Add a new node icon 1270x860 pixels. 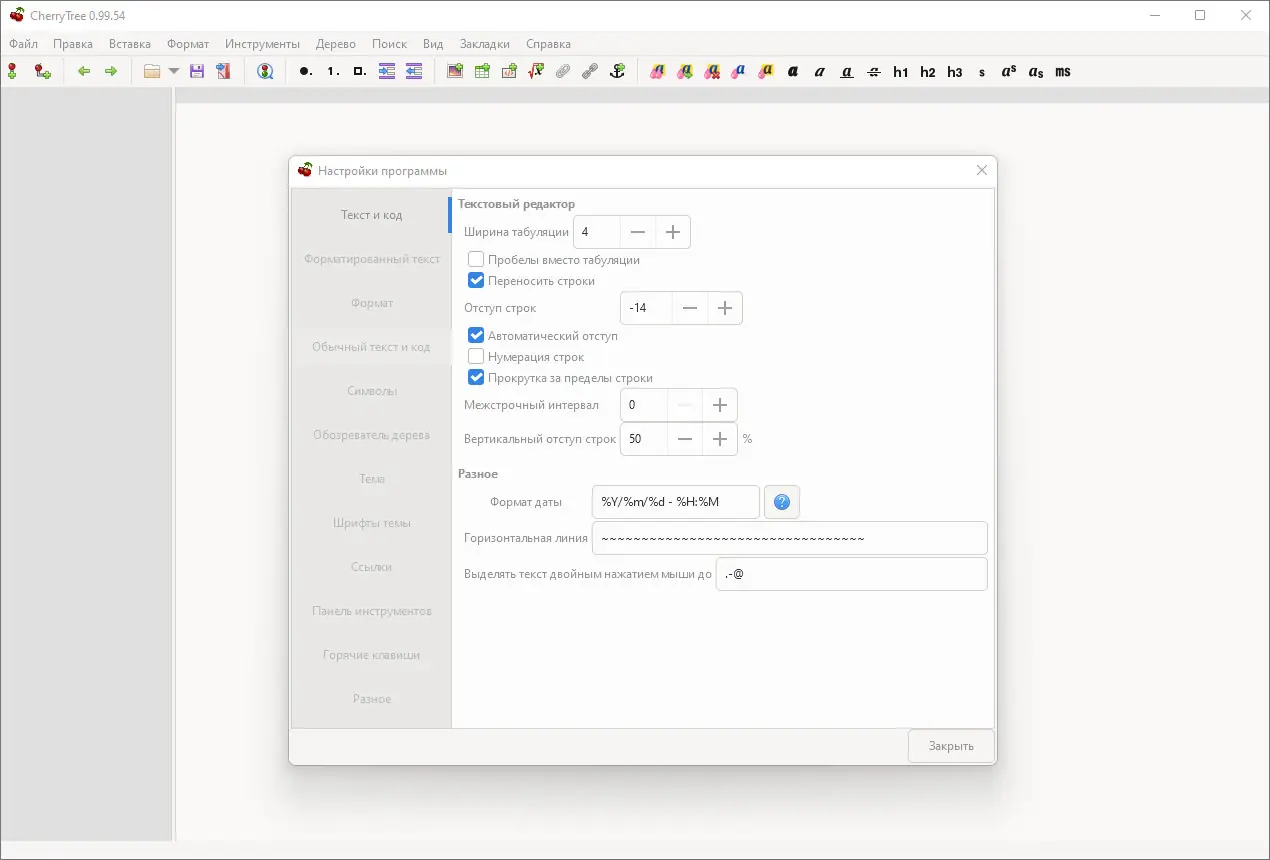[12, 71]
